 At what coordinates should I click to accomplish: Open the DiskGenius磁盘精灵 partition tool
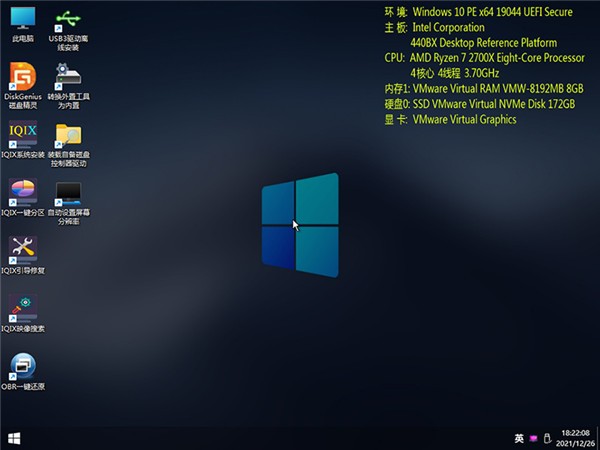(x=22, y=76)
